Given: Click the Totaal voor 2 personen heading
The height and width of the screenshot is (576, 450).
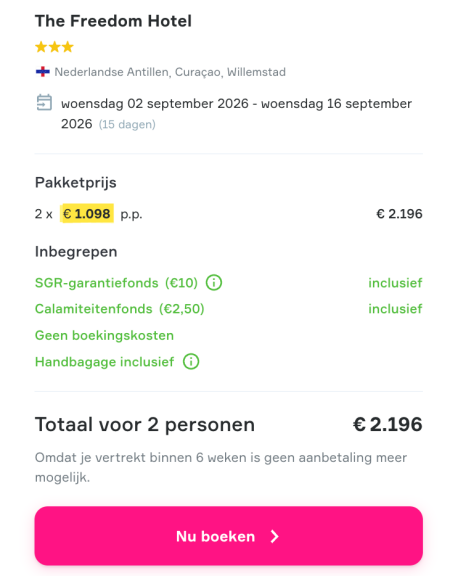Looking at the screenshot, I should [x=145, y=425].
